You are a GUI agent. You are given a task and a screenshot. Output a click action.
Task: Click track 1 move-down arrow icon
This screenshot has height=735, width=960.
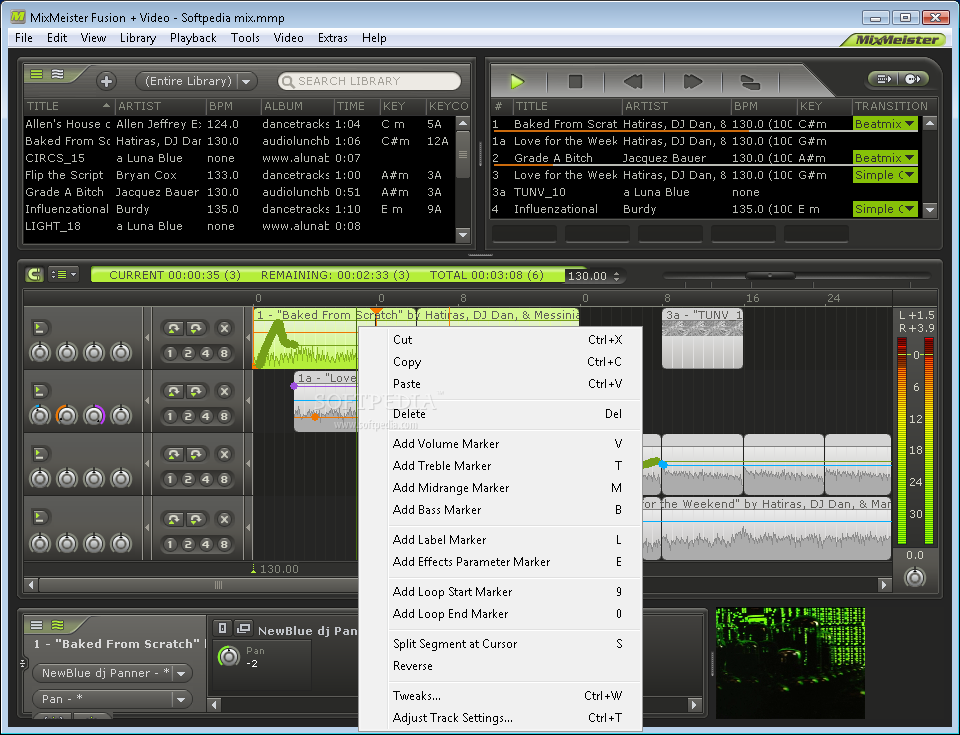(195, 328)
